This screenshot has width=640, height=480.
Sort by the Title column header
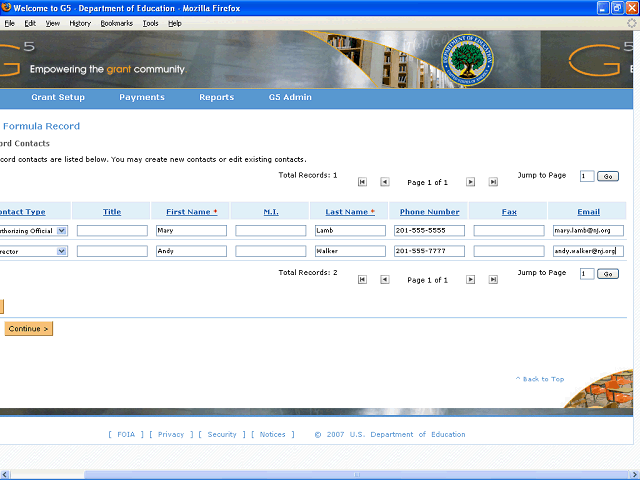pos(112,212)
